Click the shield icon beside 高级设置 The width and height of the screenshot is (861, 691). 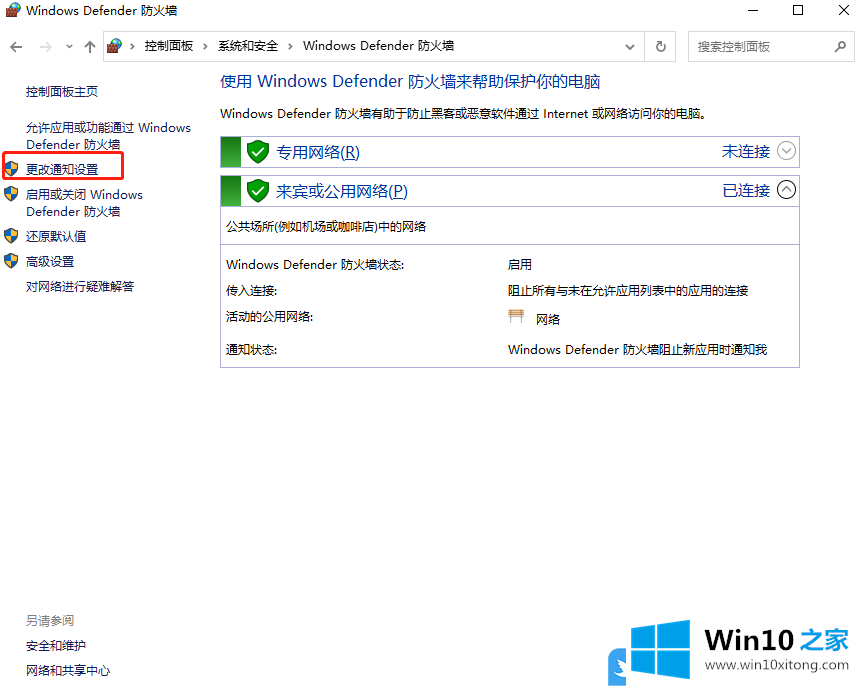[12, 260]
